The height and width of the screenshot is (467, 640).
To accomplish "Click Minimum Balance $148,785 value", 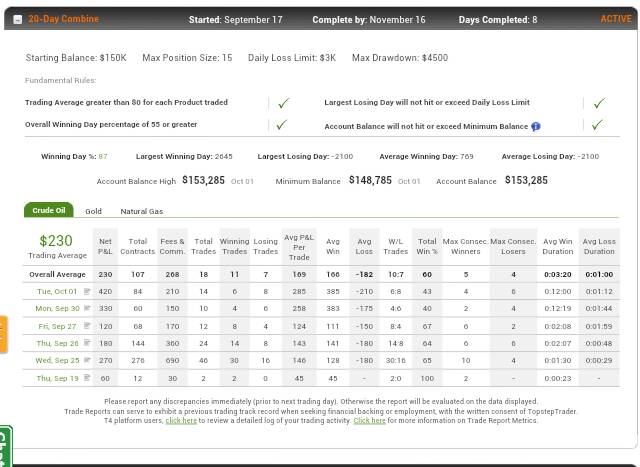I will [x=370, y=180].
